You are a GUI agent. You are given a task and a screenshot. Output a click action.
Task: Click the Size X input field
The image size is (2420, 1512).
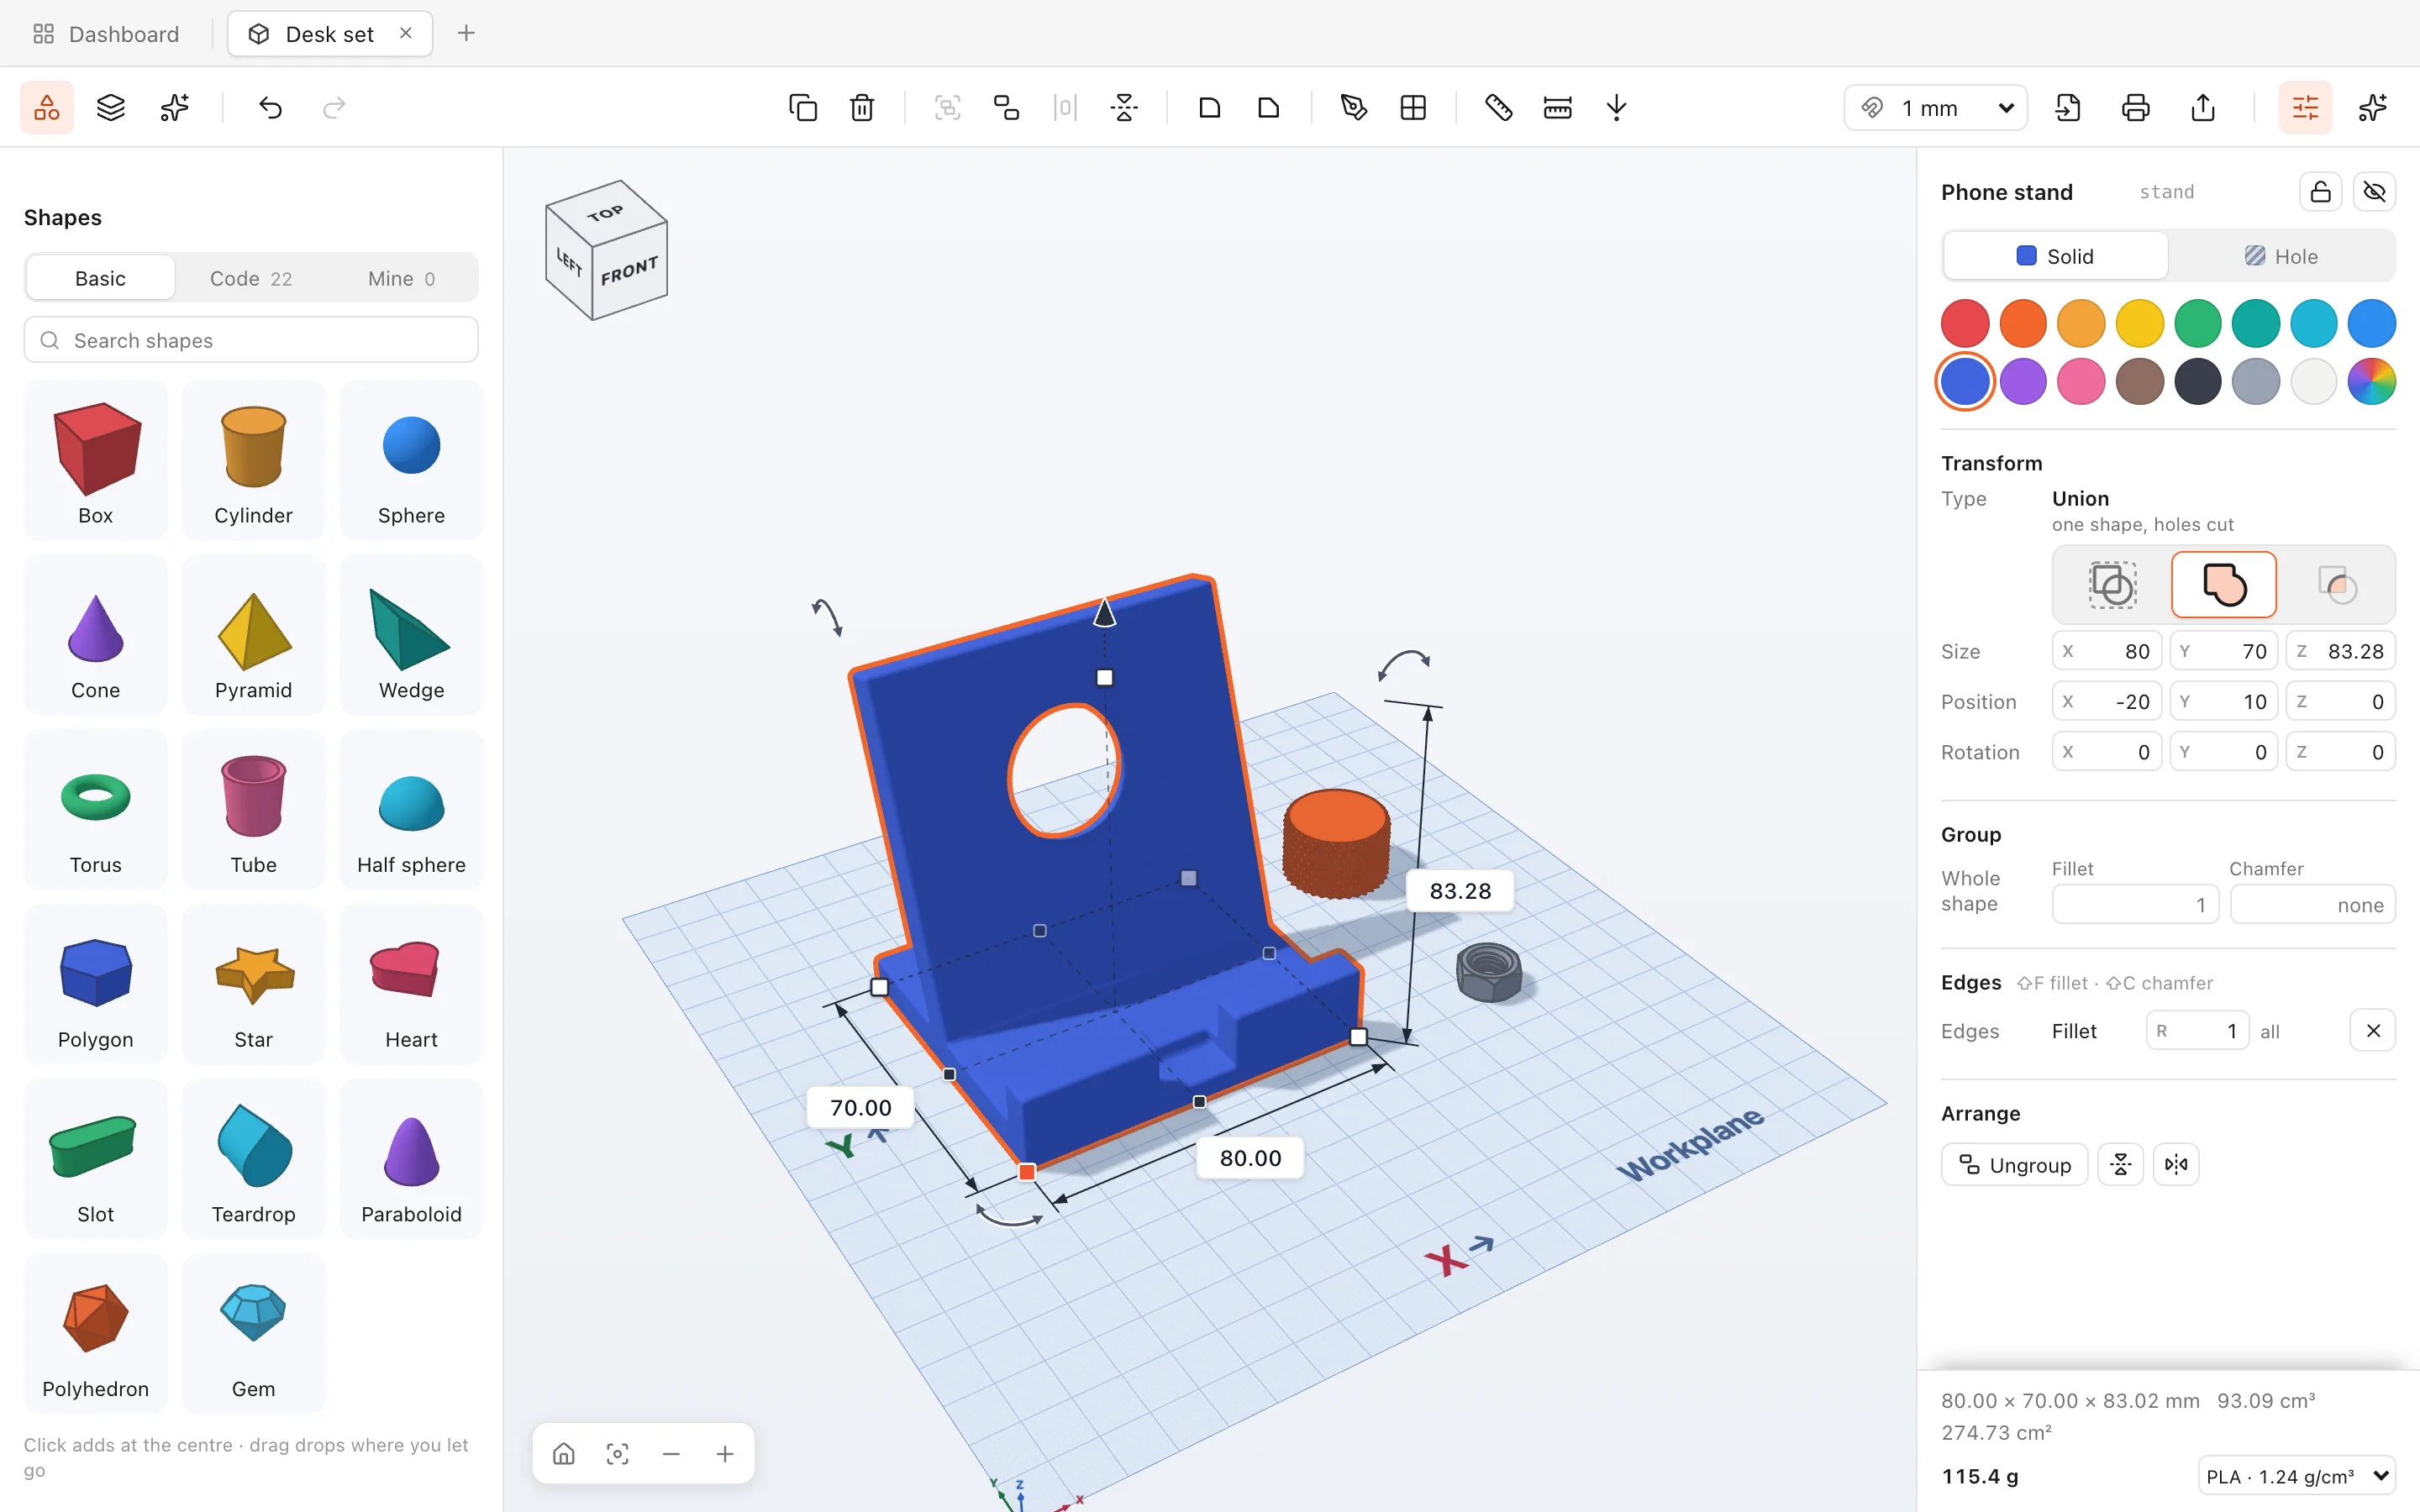[2107, 651]
